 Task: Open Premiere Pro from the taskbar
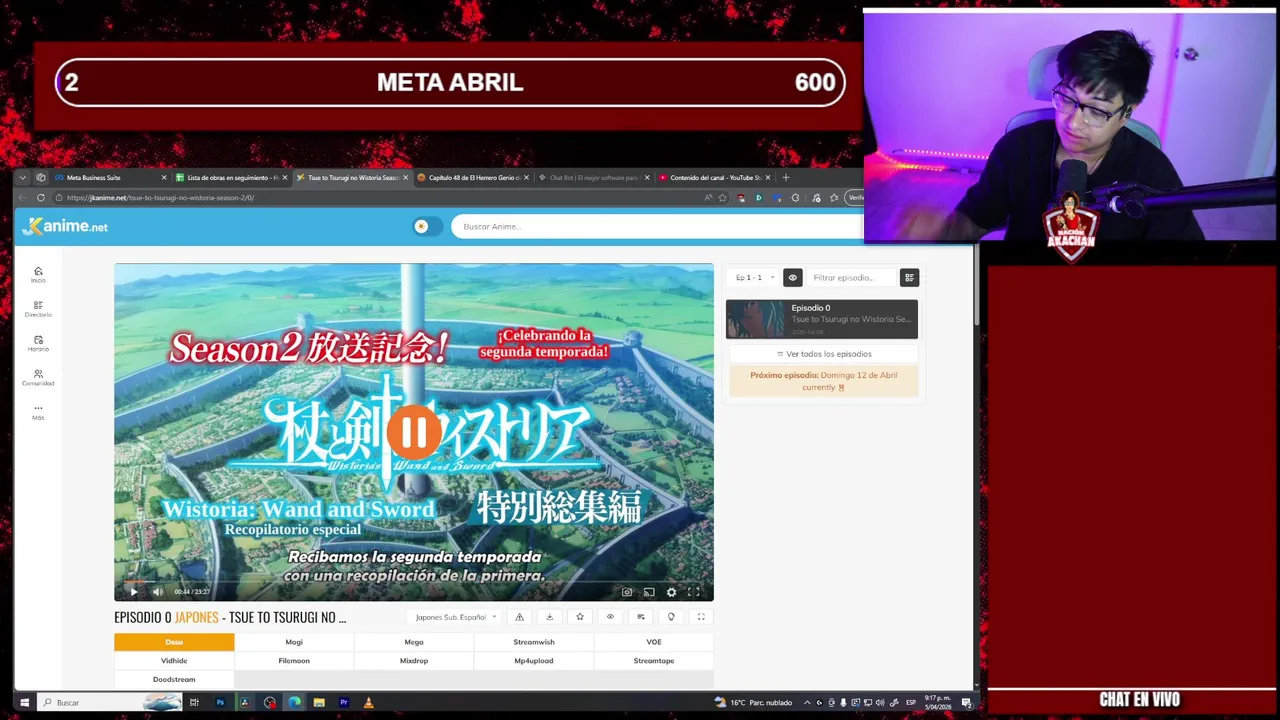(x=343, y=703)
